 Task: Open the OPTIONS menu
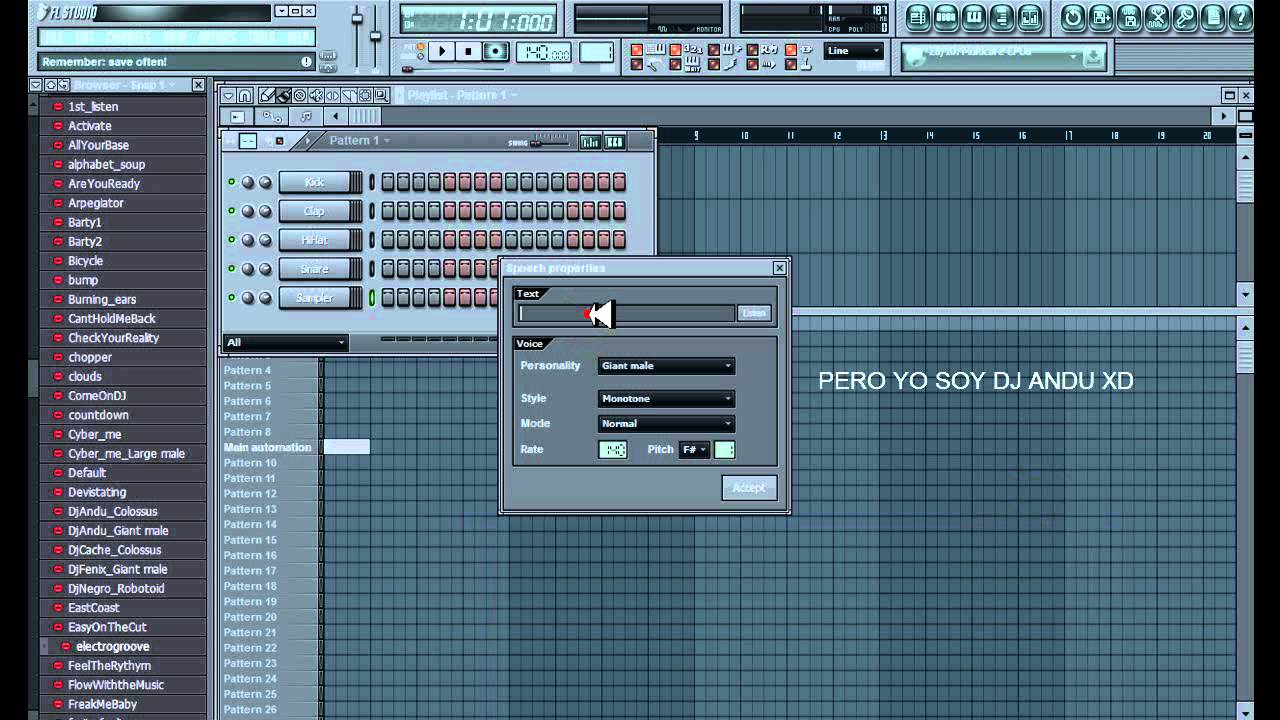[x=217, y=37]
